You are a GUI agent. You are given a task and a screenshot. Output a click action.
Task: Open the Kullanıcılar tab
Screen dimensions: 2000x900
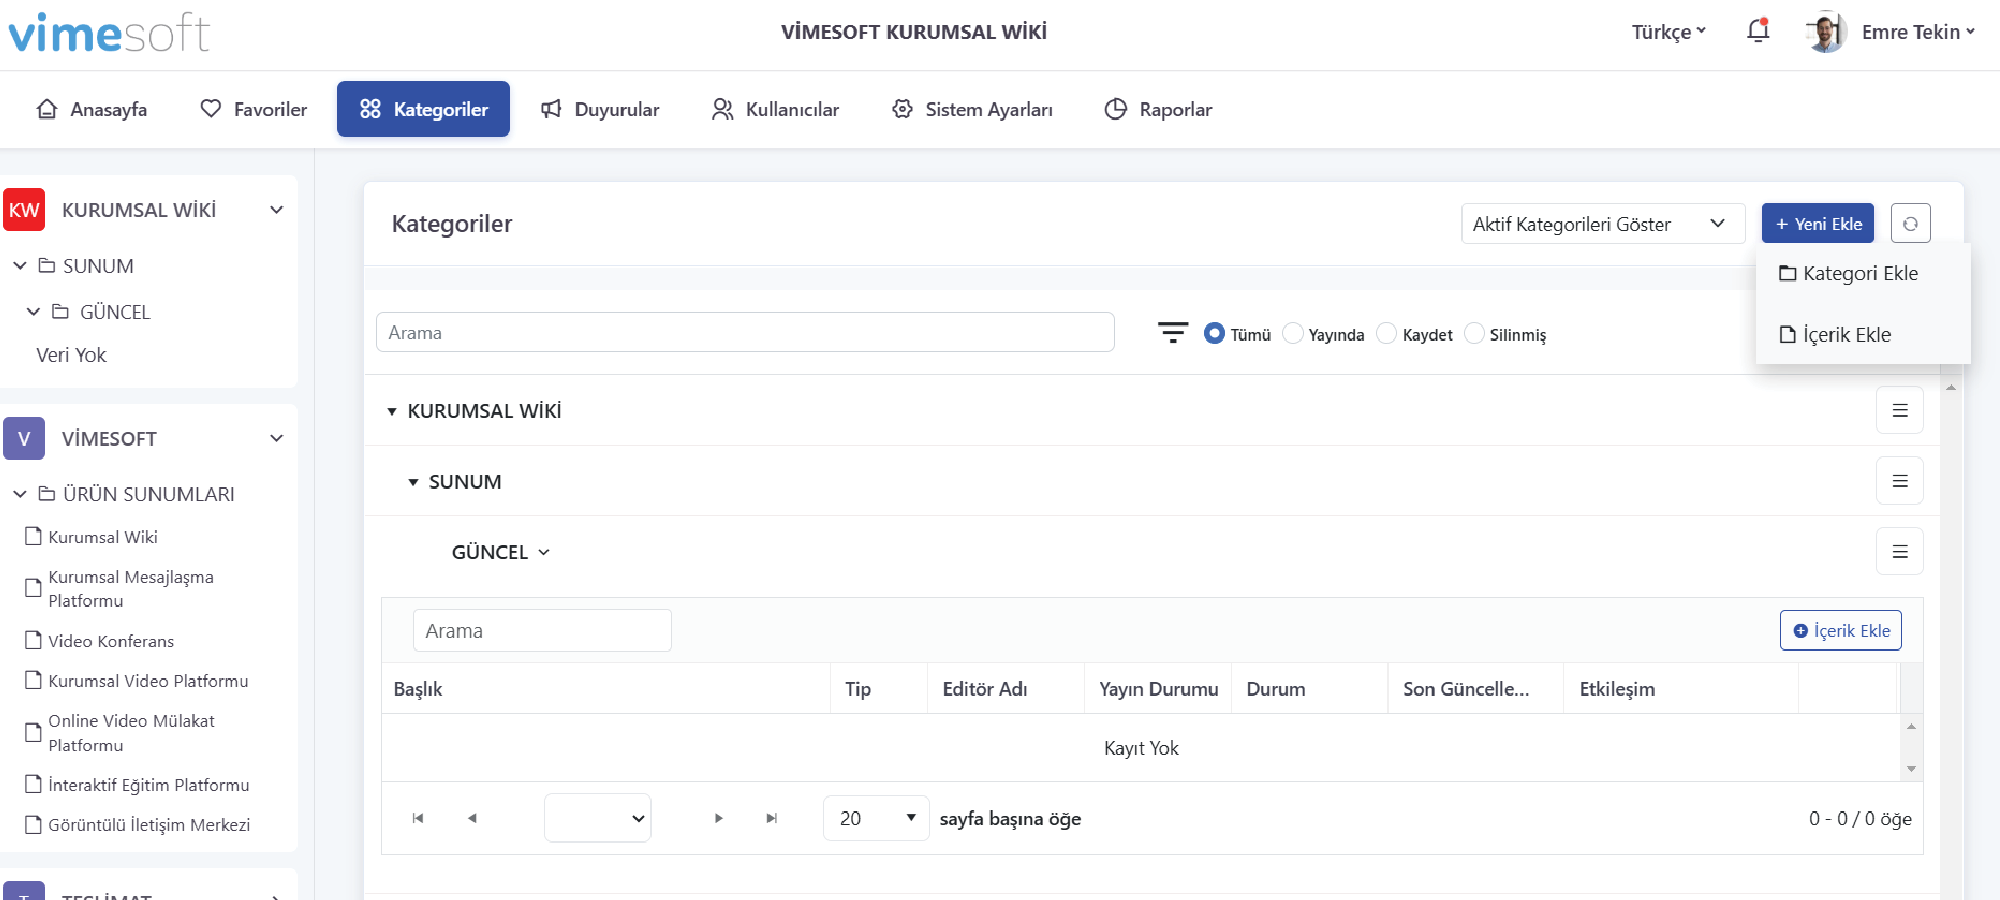click(x=776, y=109)
